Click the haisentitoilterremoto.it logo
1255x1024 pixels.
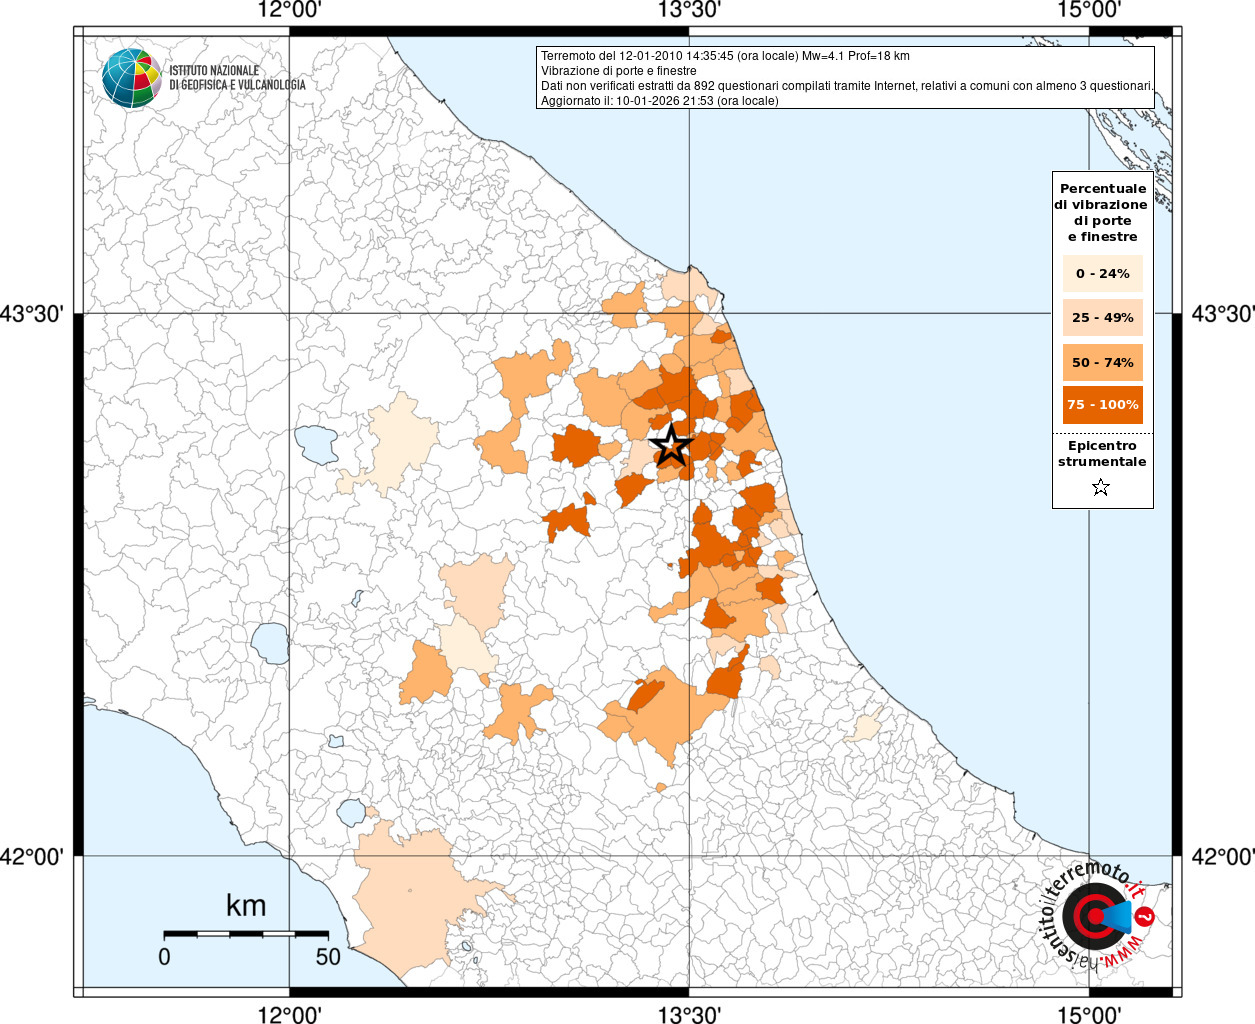click(1098, 915)
